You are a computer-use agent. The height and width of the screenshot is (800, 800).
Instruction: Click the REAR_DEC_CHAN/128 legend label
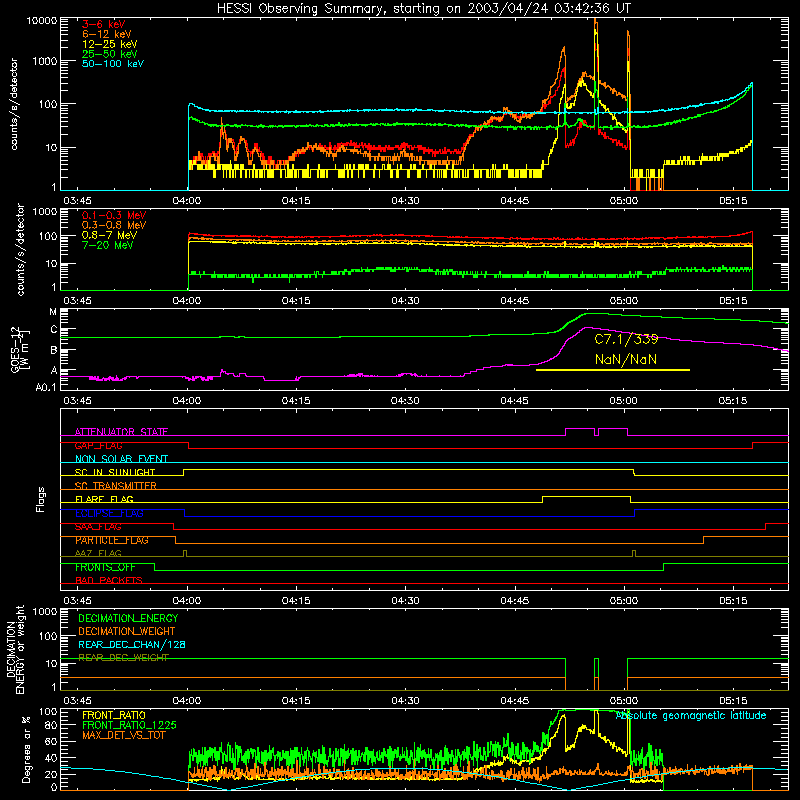click(132, 644)
